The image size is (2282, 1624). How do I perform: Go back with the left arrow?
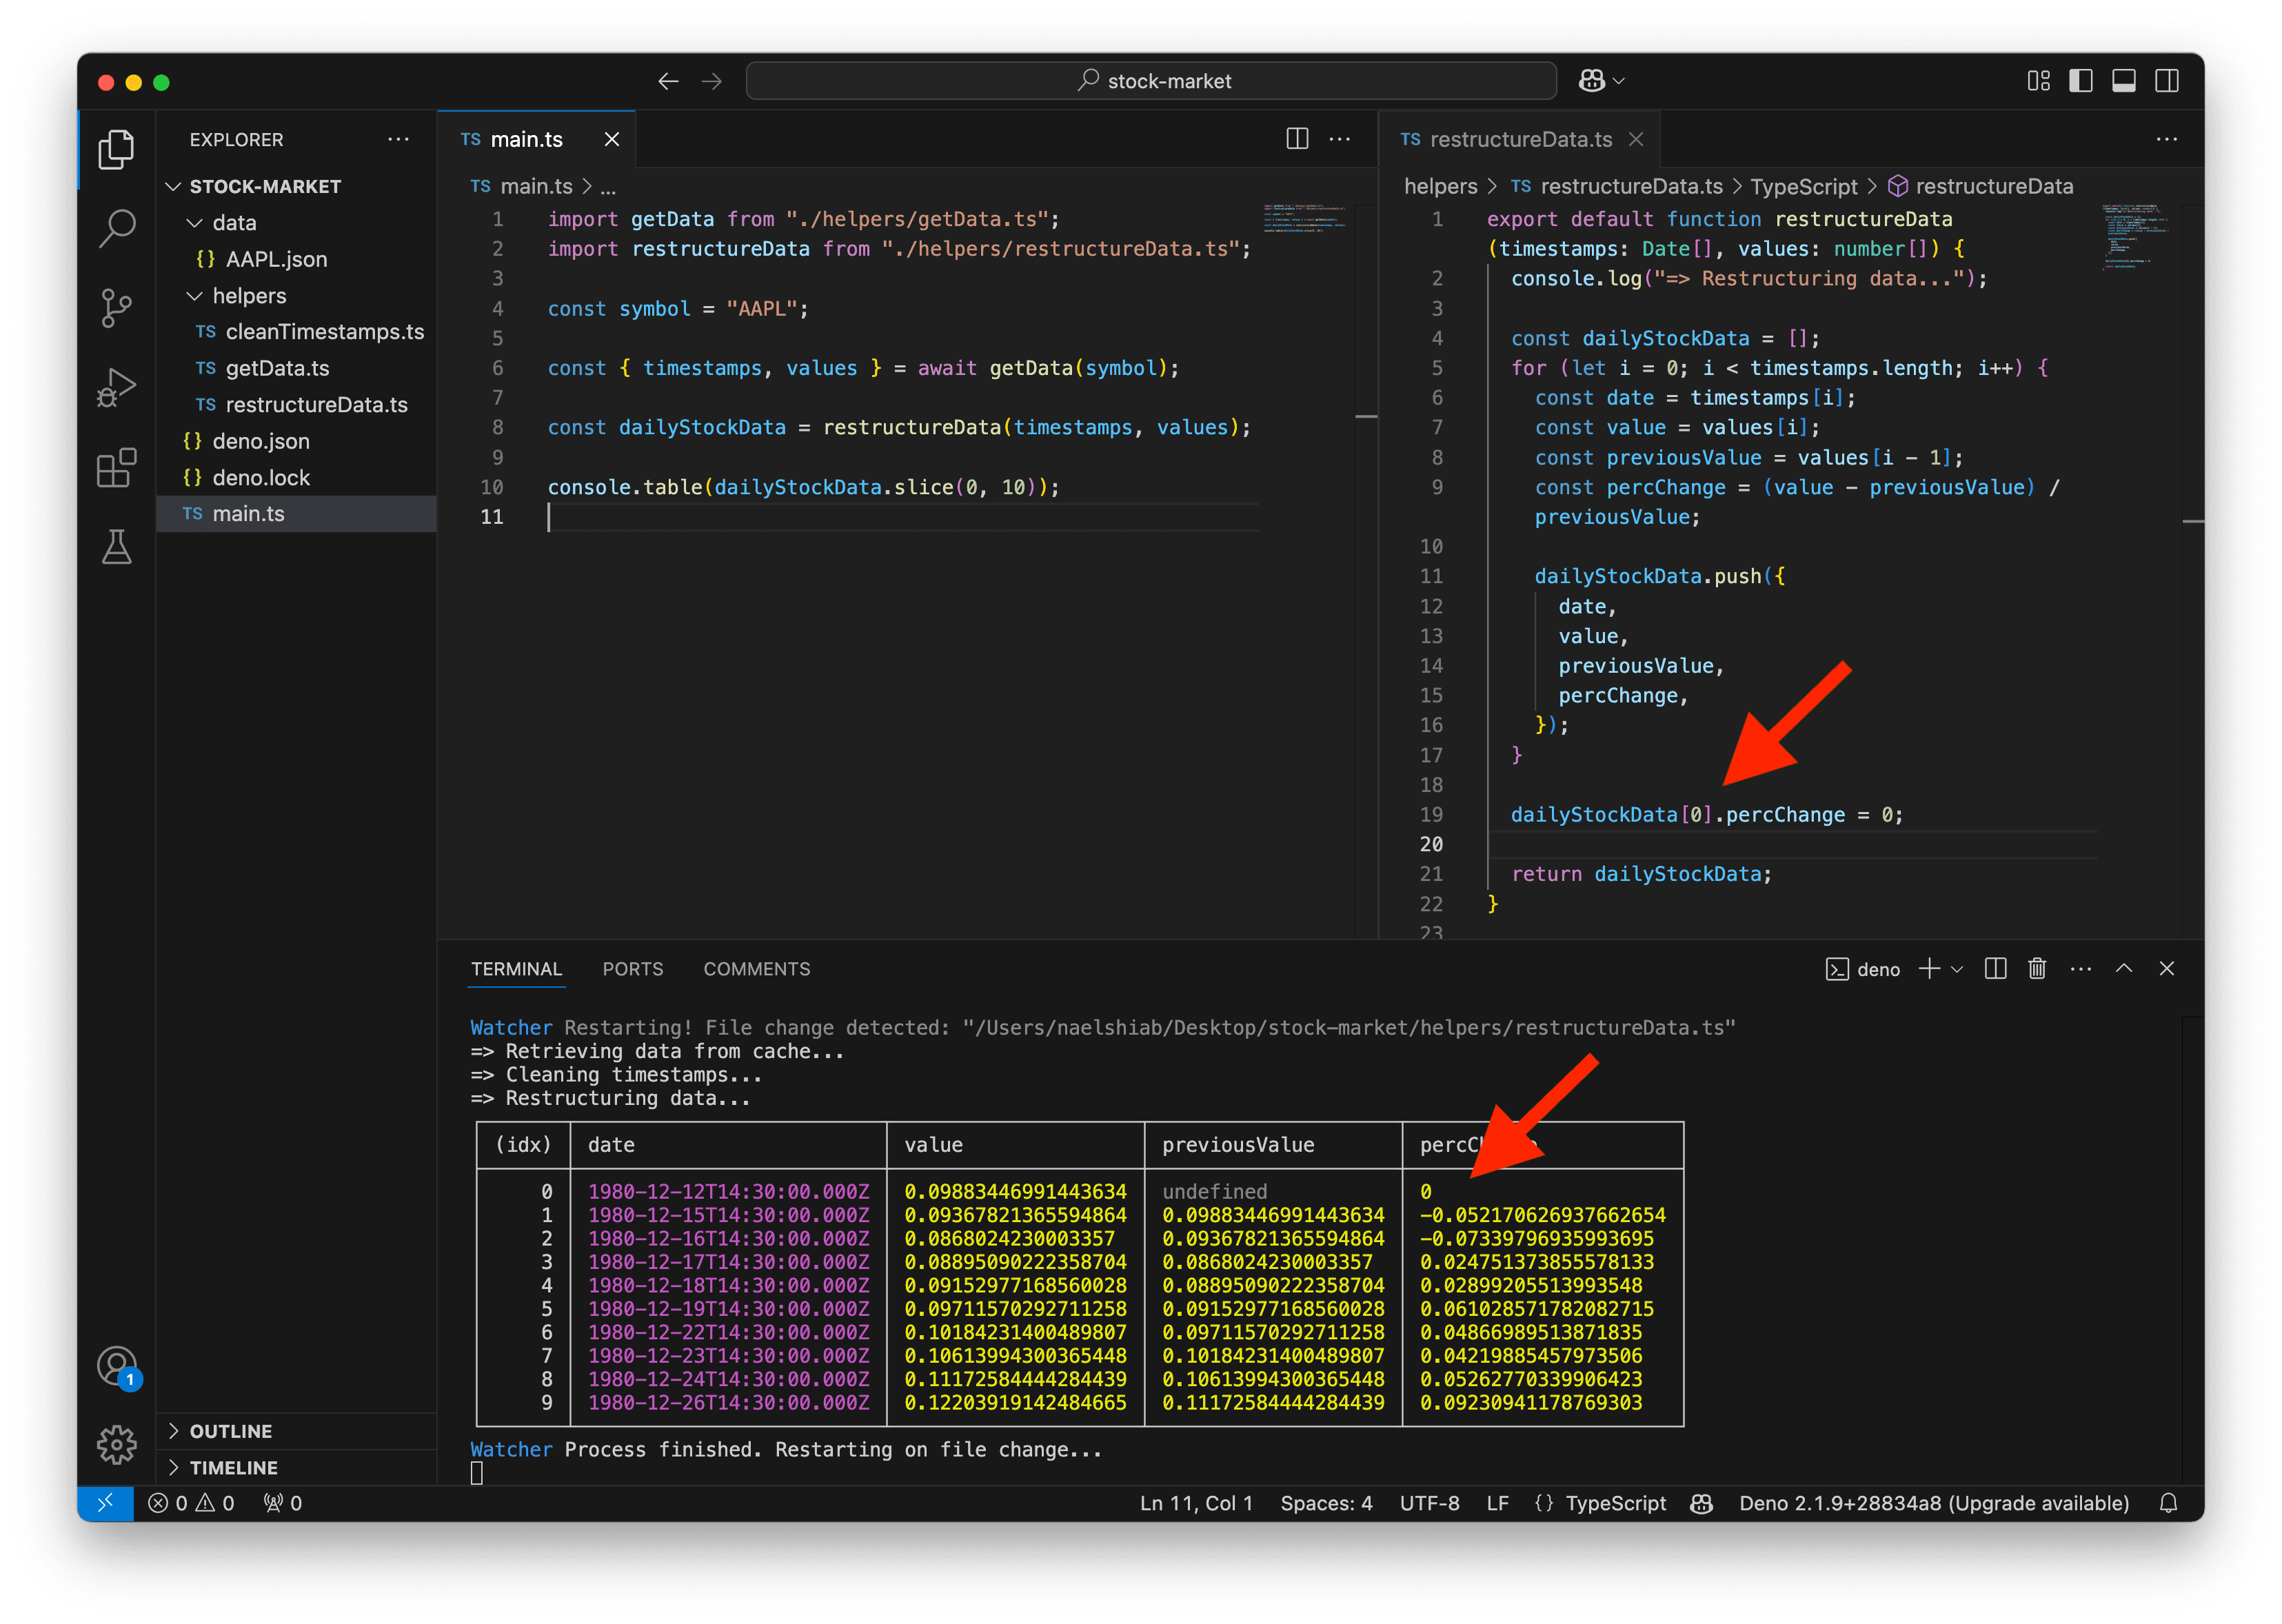click(668, 81)
